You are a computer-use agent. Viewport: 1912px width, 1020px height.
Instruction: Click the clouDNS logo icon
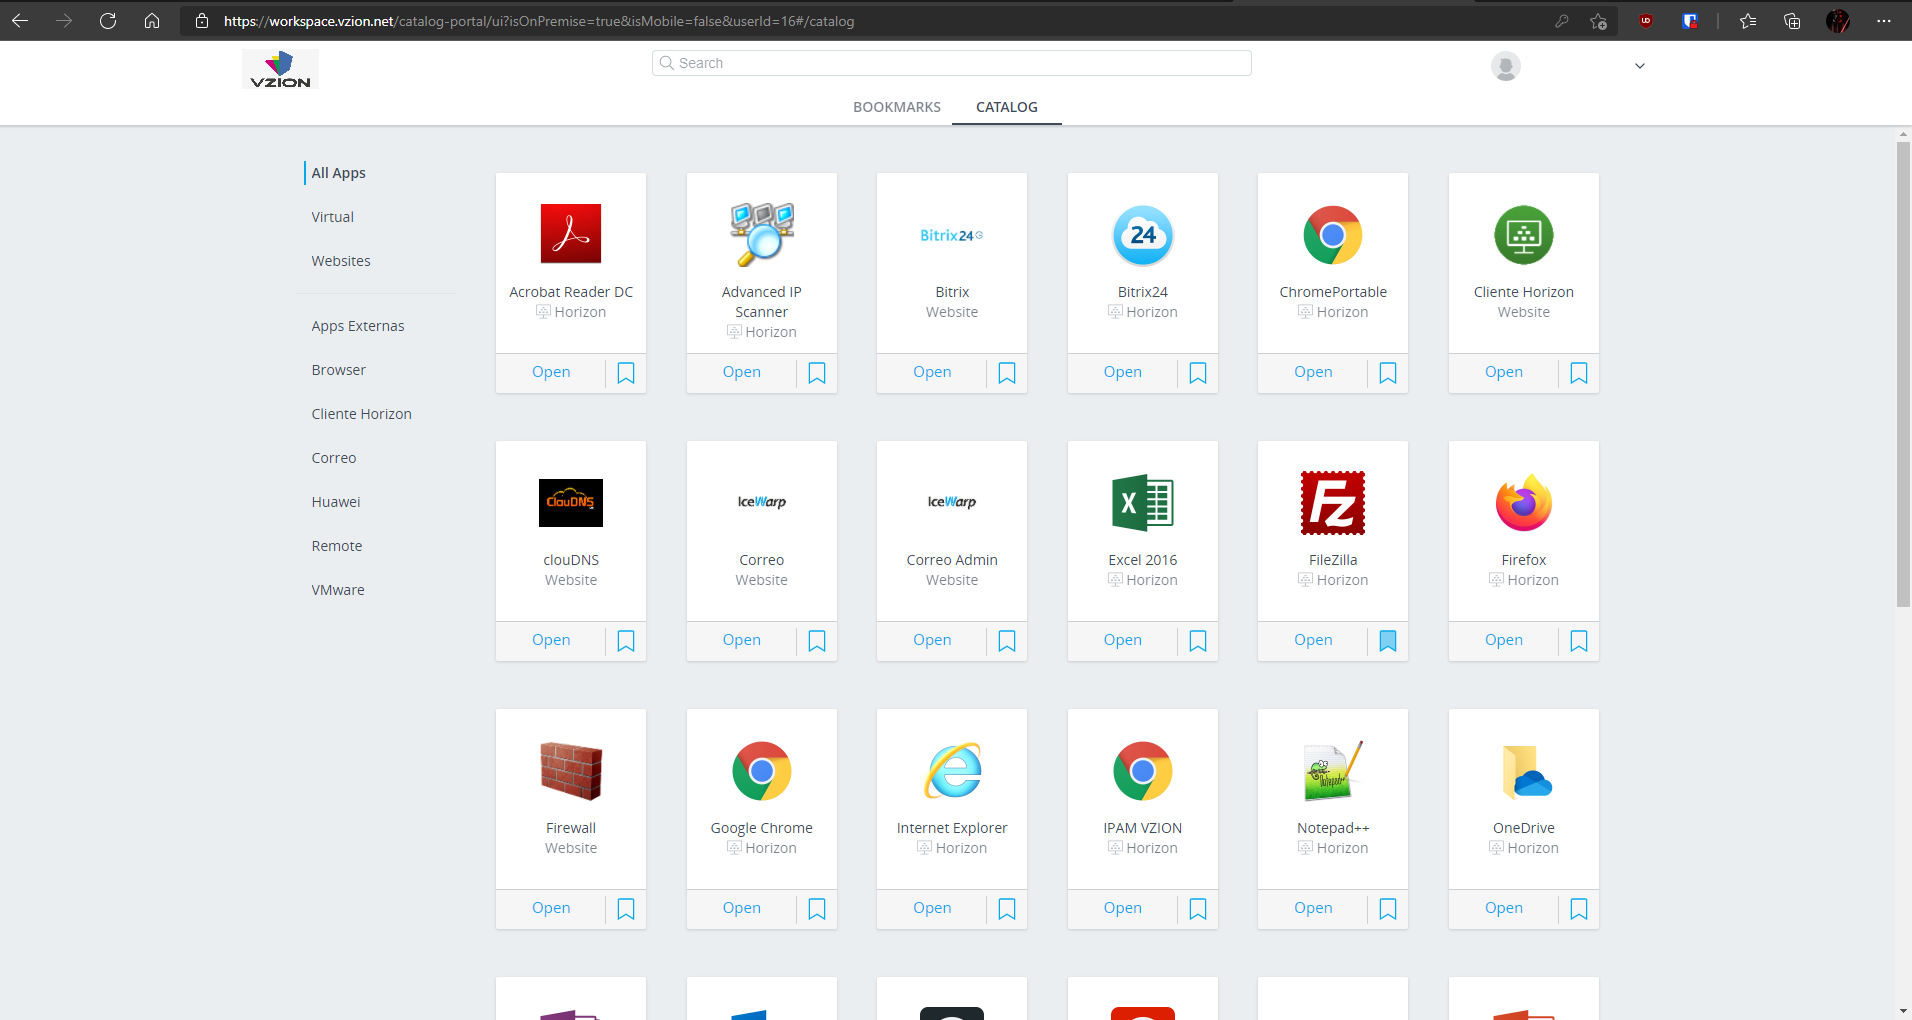pos(571,503)
